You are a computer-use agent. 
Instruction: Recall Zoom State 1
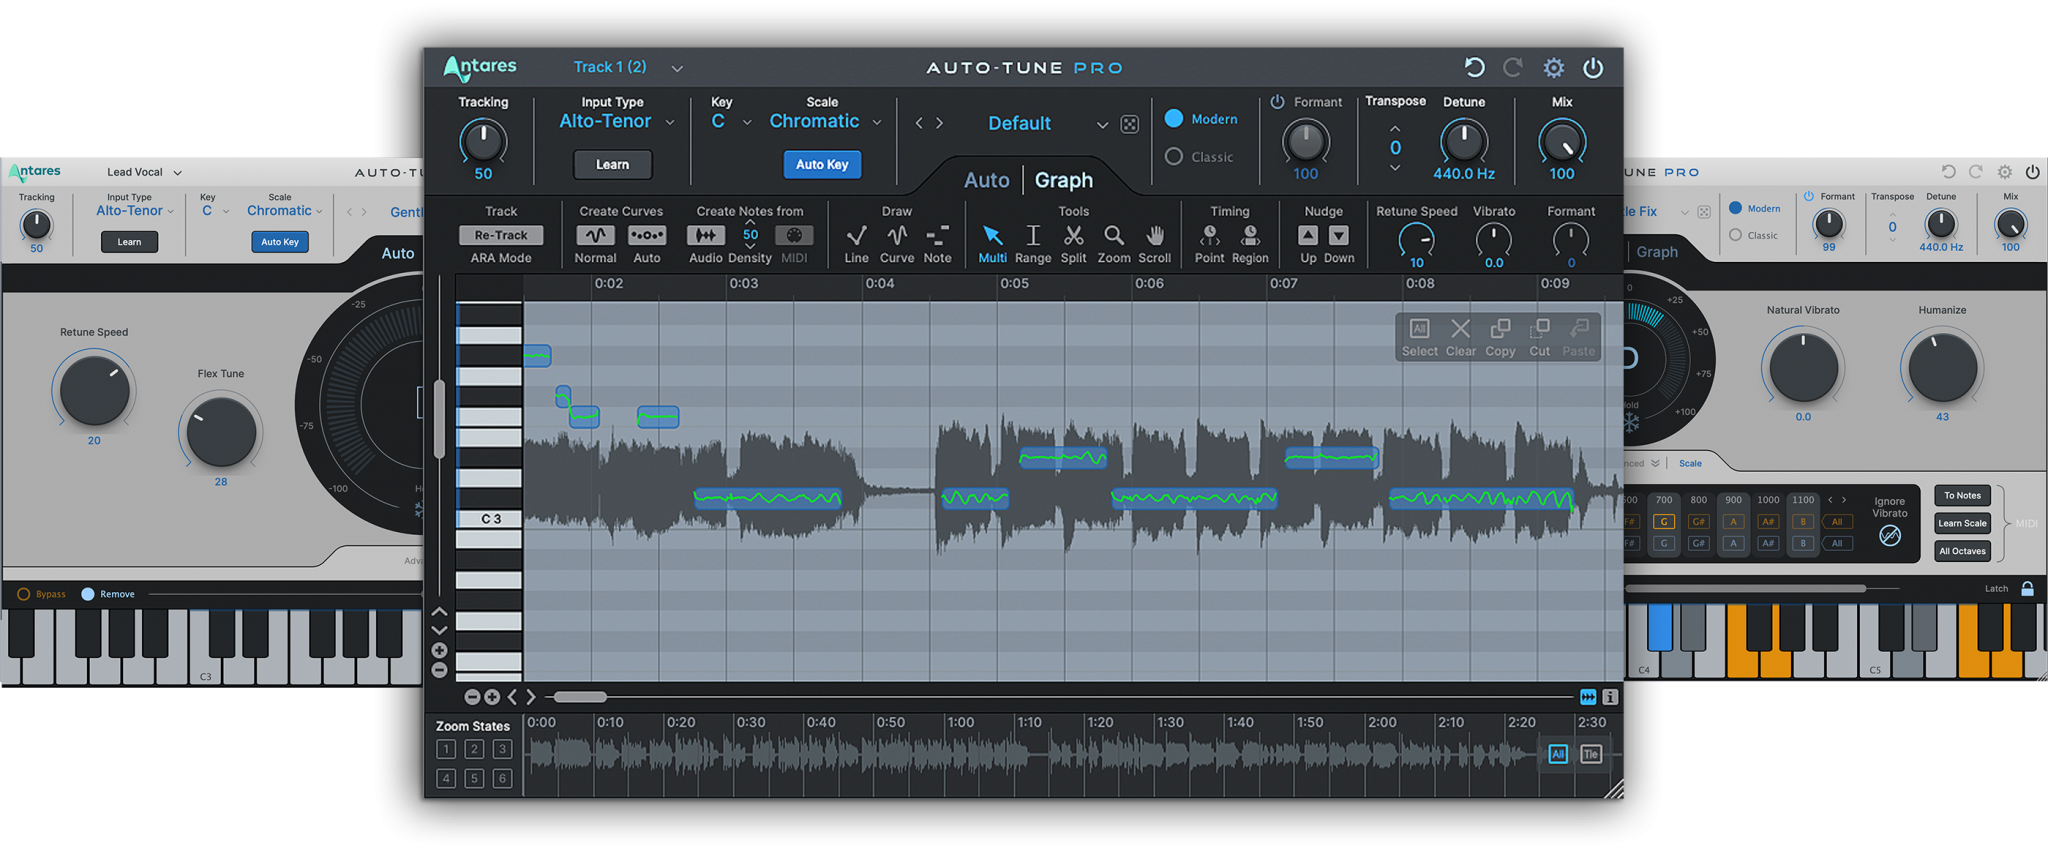coord(446,749)
